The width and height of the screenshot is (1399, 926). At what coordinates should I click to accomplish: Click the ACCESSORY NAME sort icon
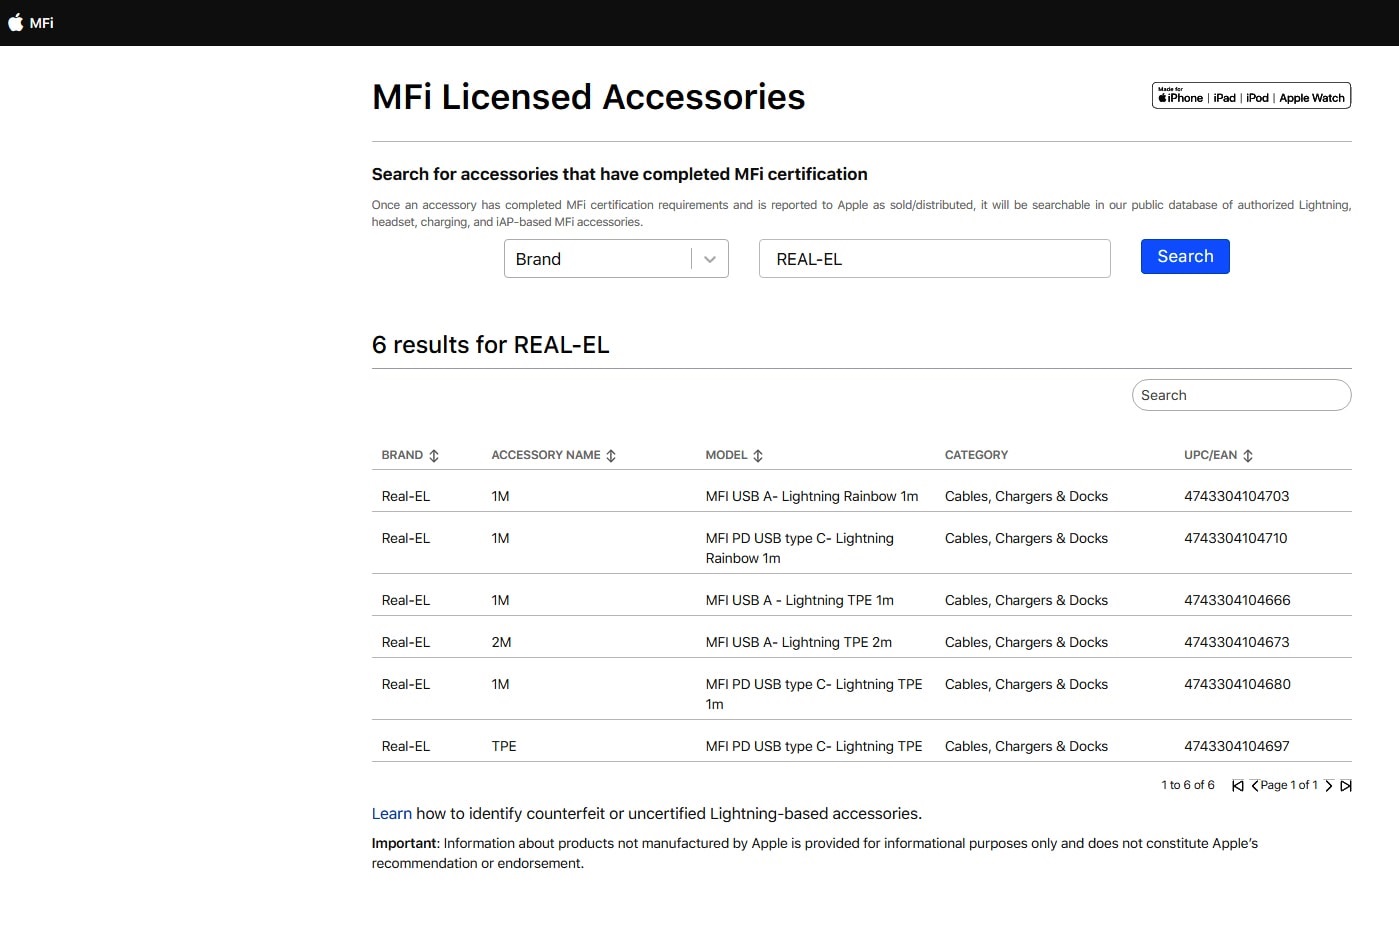point(610,455)
